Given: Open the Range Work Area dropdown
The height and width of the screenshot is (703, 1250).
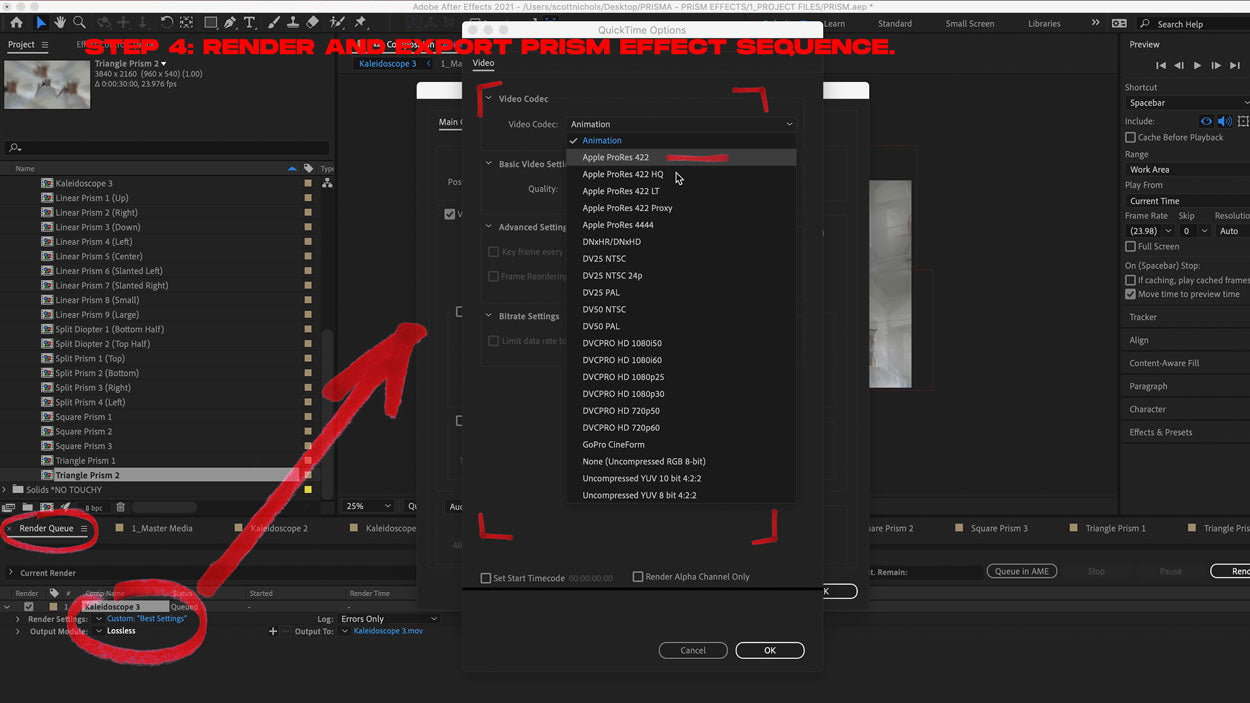Looking at the screenshot, I should coord(1187,169).
